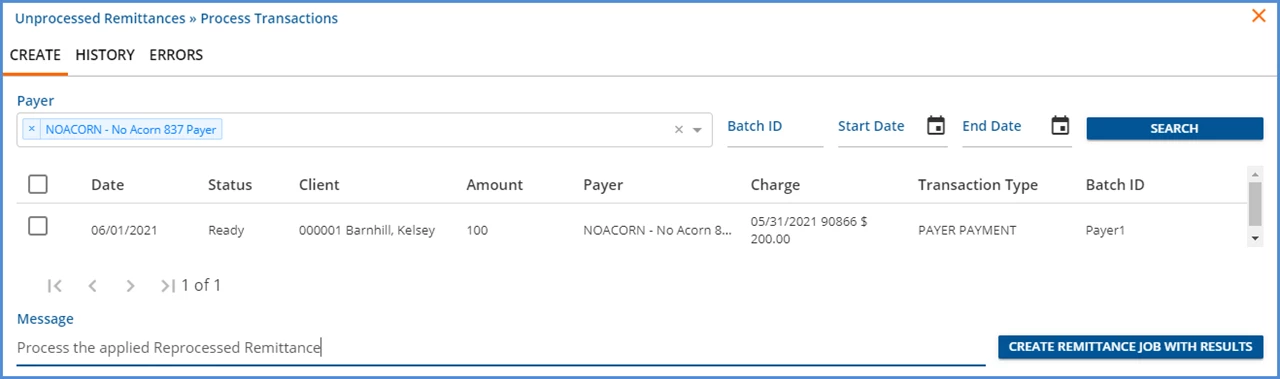Open the End Date calendar picker icon

point(1061,126)
